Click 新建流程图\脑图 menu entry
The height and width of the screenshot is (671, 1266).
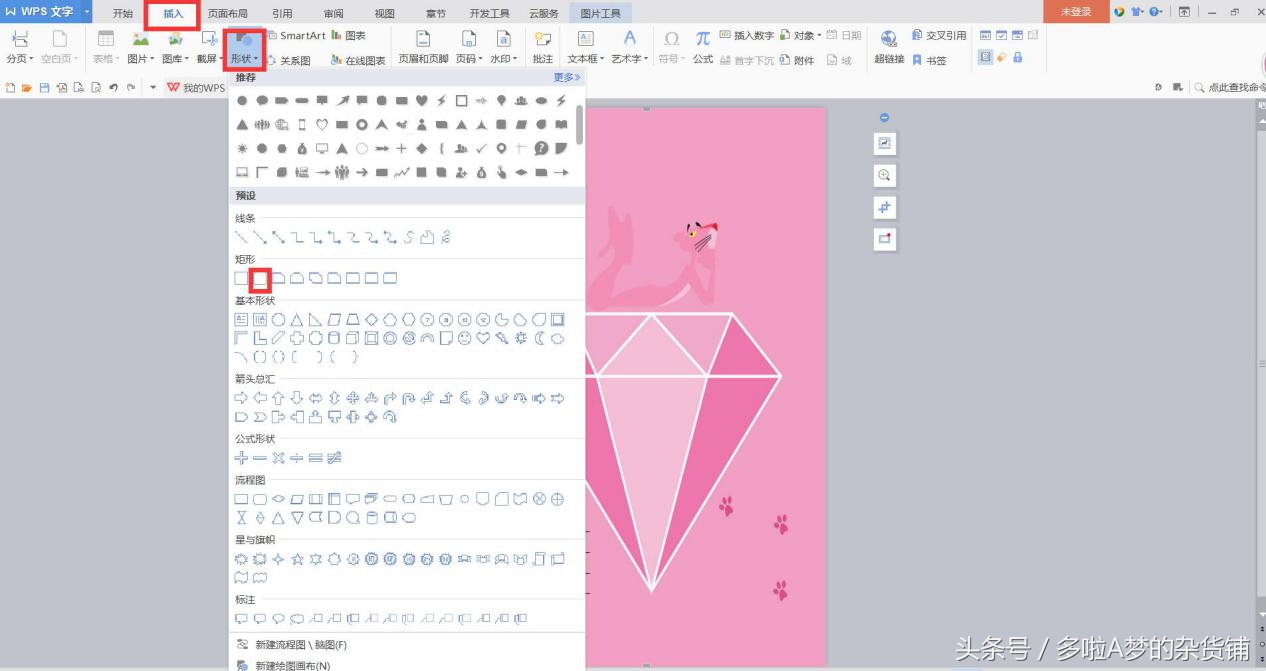tap(300, 645)
